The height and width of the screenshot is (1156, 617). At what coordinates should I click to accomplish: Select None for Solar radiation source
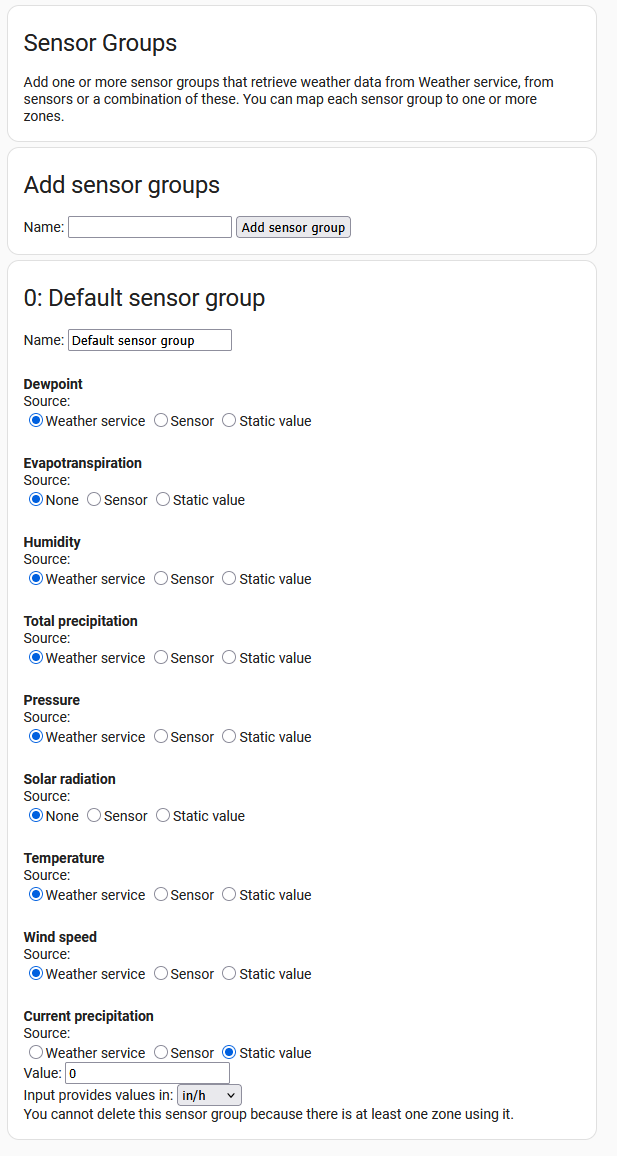(36, 816)
